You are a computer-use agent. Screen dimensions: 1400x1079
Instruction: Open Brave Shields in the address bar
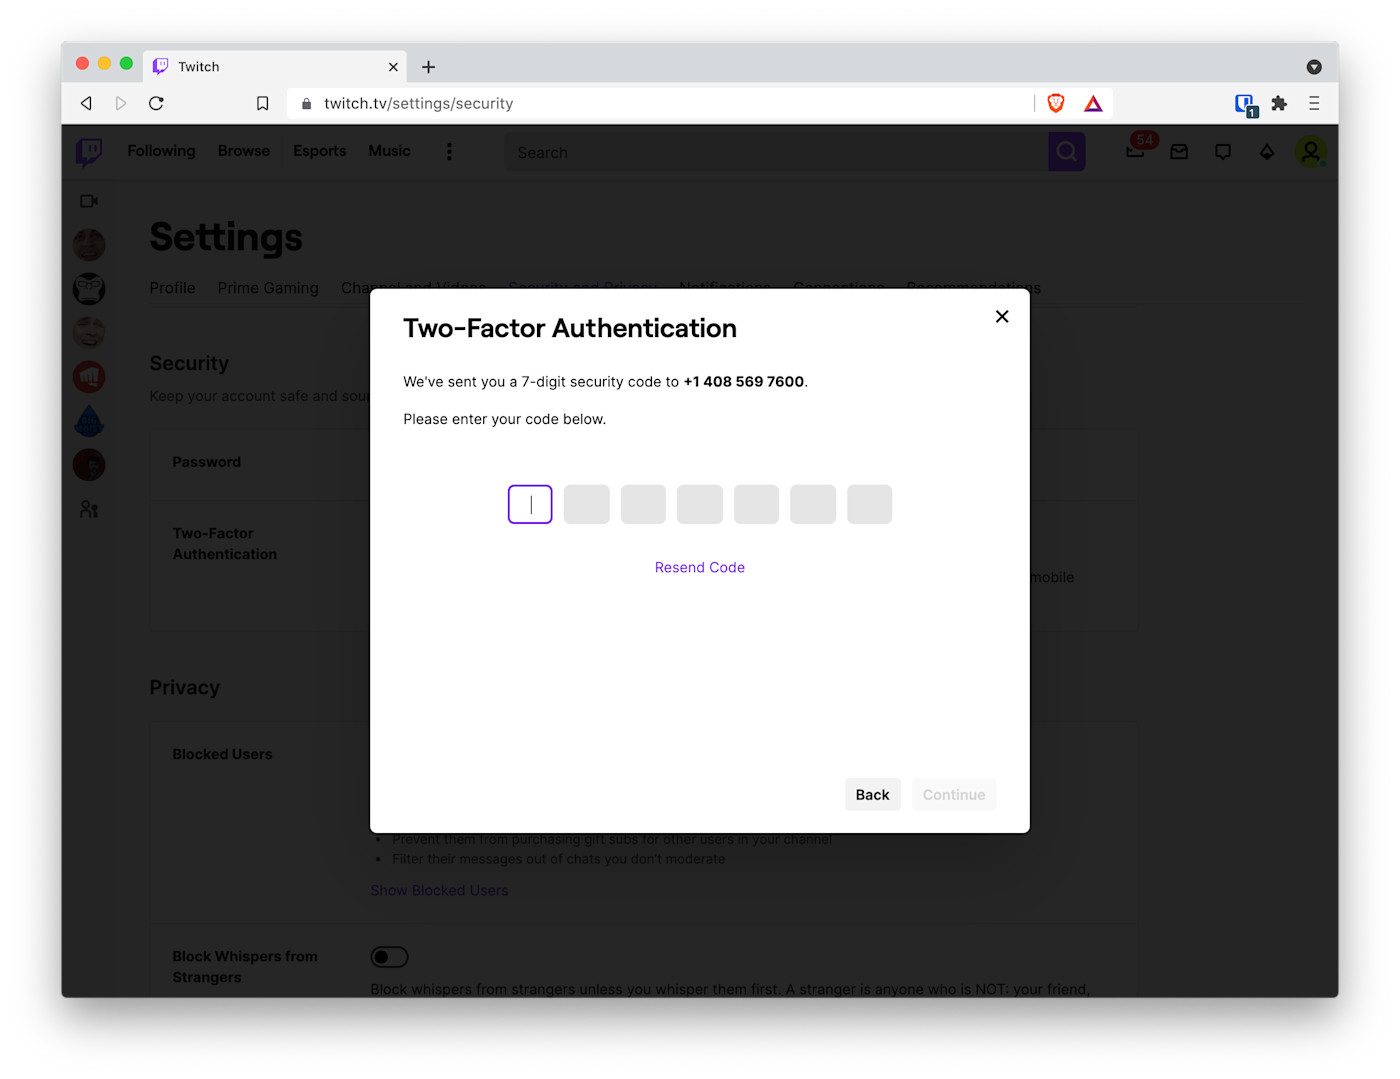1056,102
